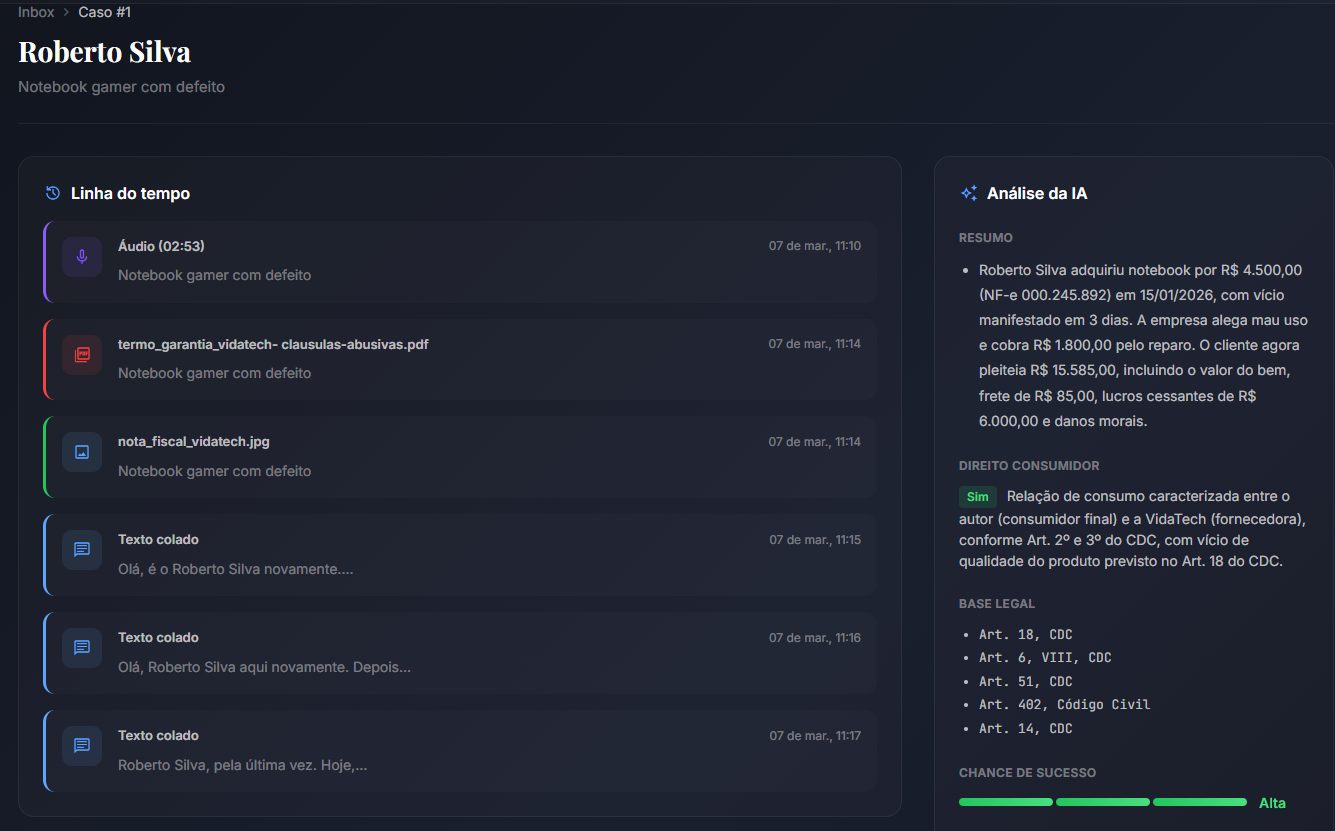Click the 07 de mar., 11:10 timestamp
This screenshot has width=1335, height=831.
[814, 246]
